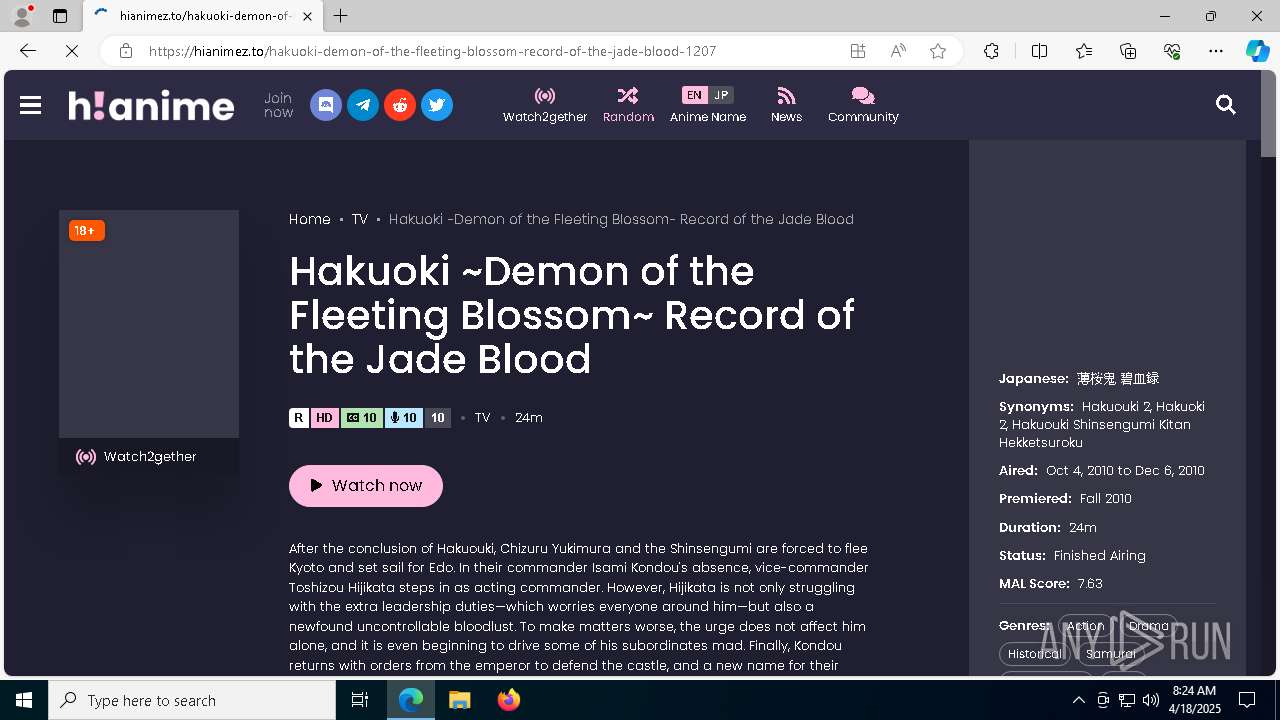Click the taskbar search box
This screenshot has width=1280, height=720.
coord(192,700)
